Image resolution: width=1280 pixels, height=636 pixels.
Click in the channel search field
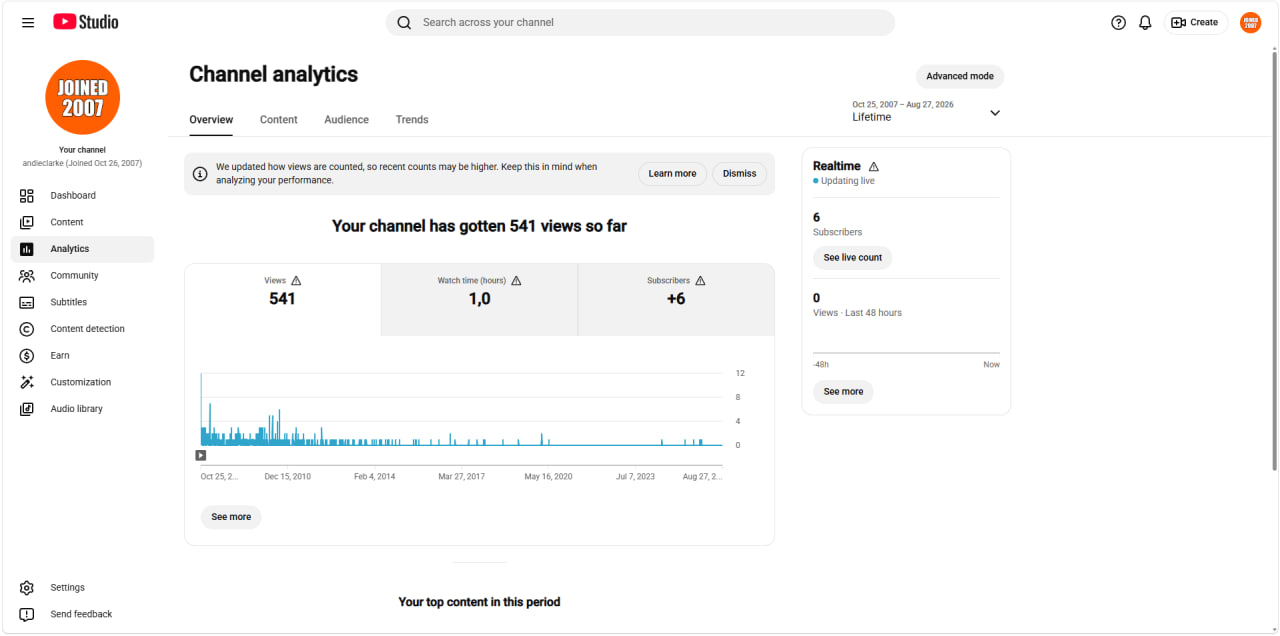click(640, 22)
